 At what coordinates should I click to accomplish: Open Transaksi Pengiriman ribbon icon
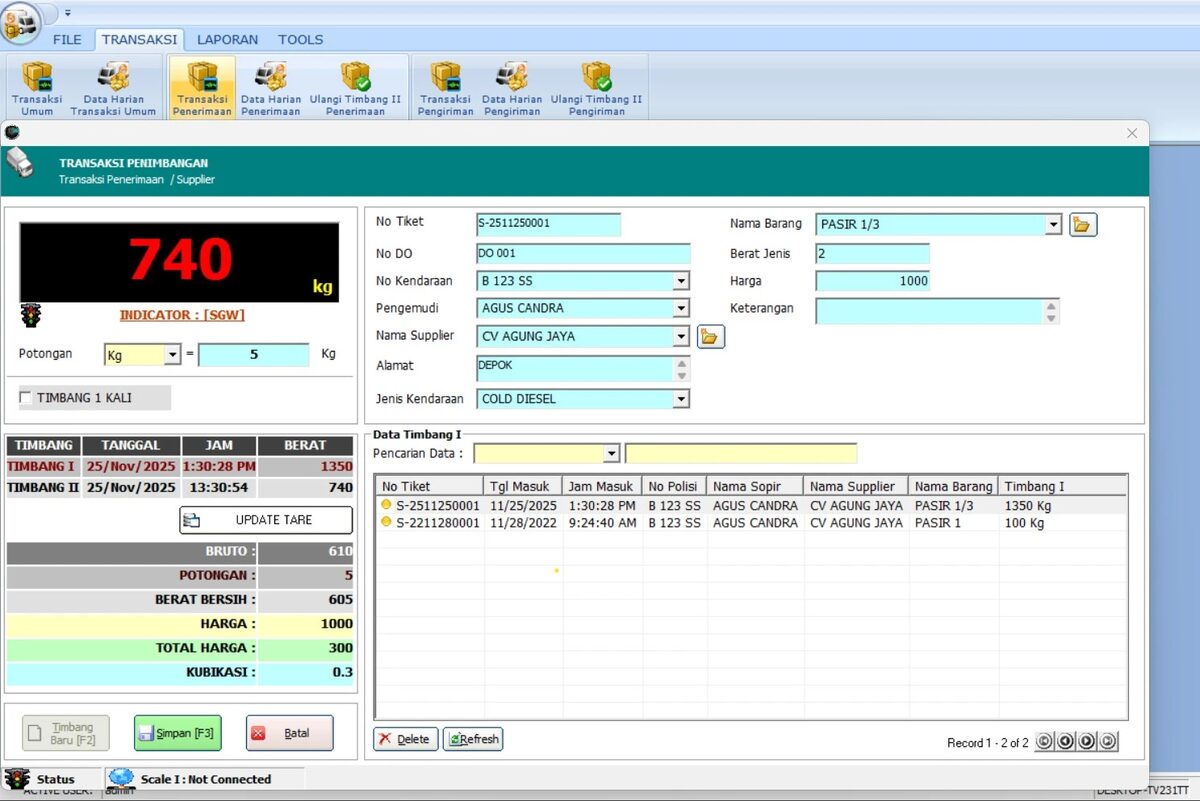coord(445,88)
